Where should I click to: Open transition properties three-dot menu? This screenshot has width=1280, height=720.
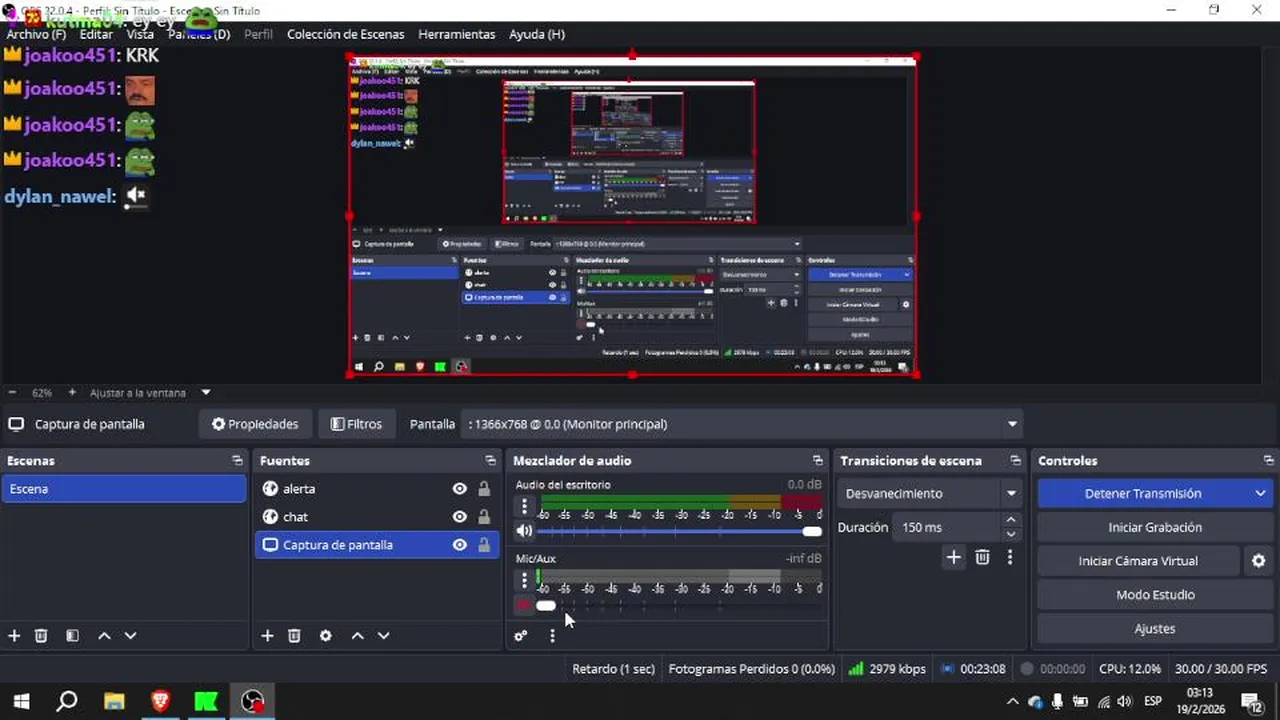click(x=1010, y=558)
